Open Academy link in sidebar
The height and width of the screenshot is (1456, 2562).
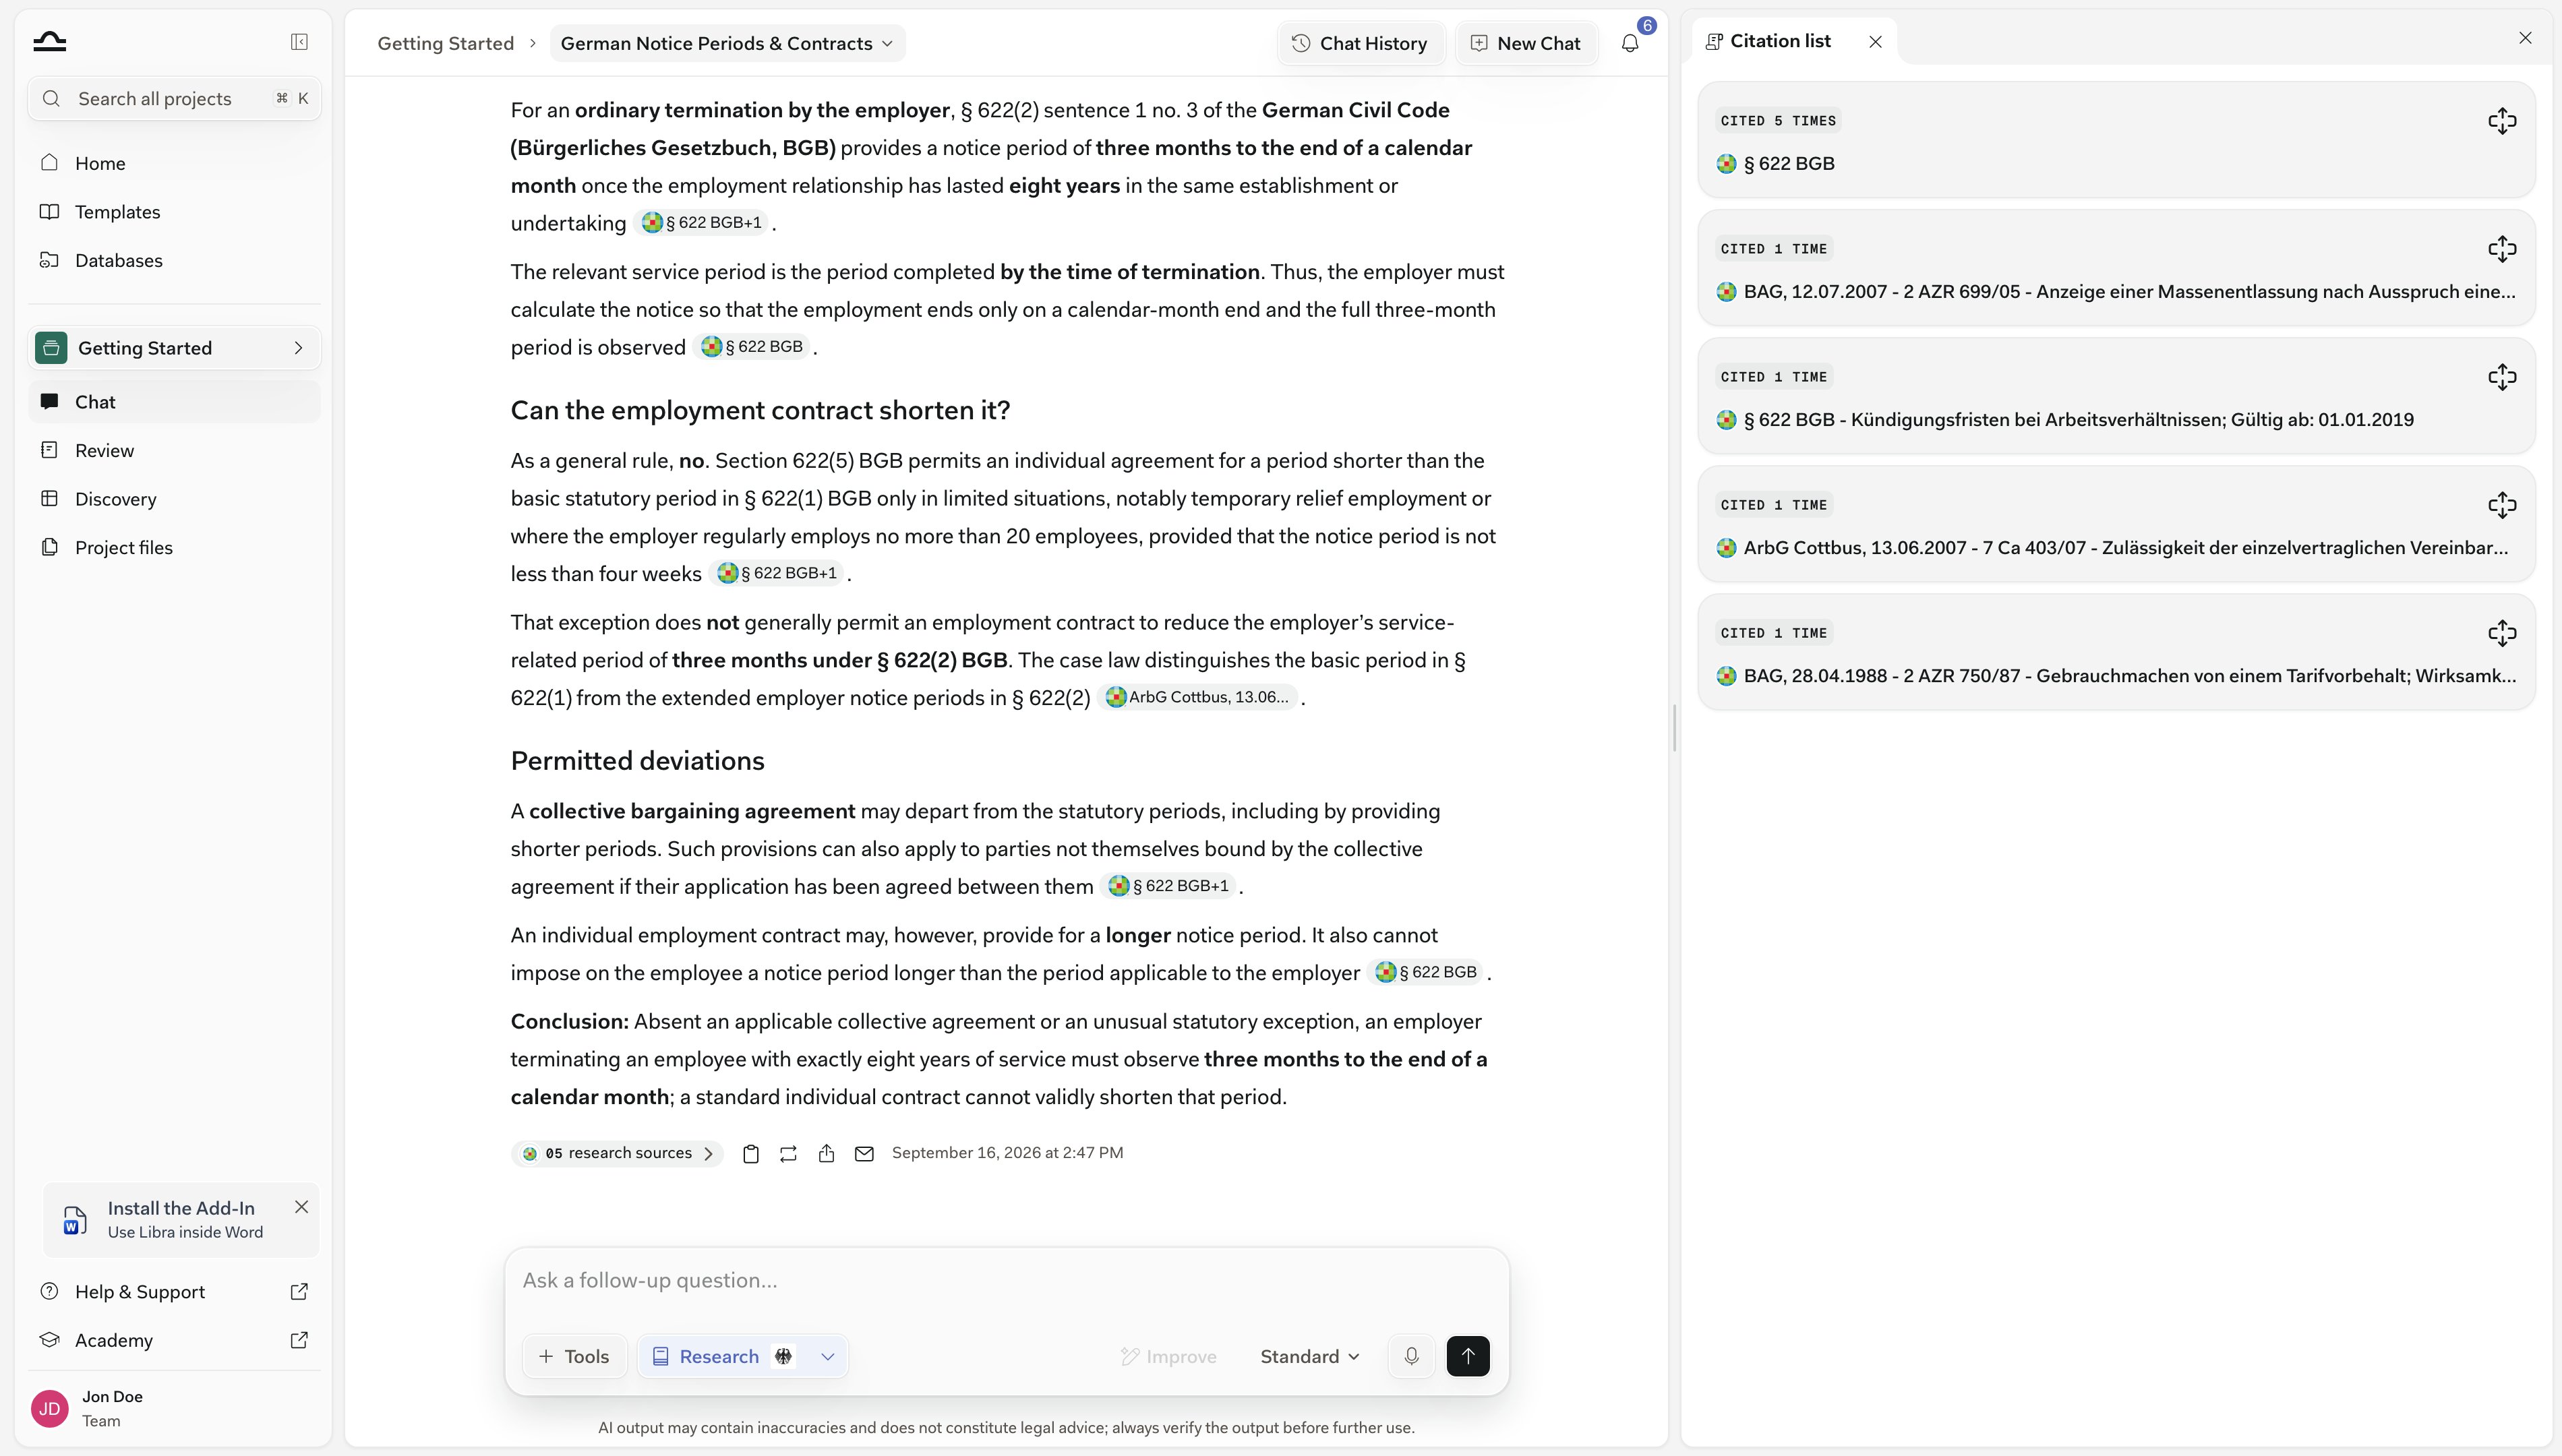coord(174,1340)
